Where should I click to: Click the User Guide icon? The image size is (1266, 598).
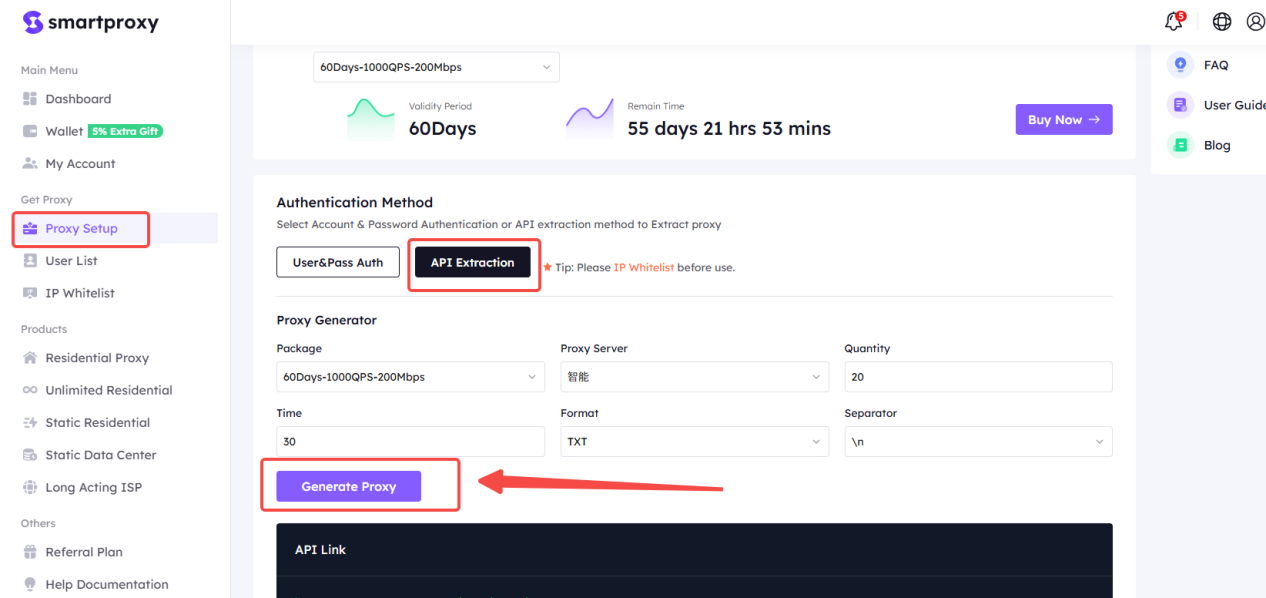[x=1181, y=105]
